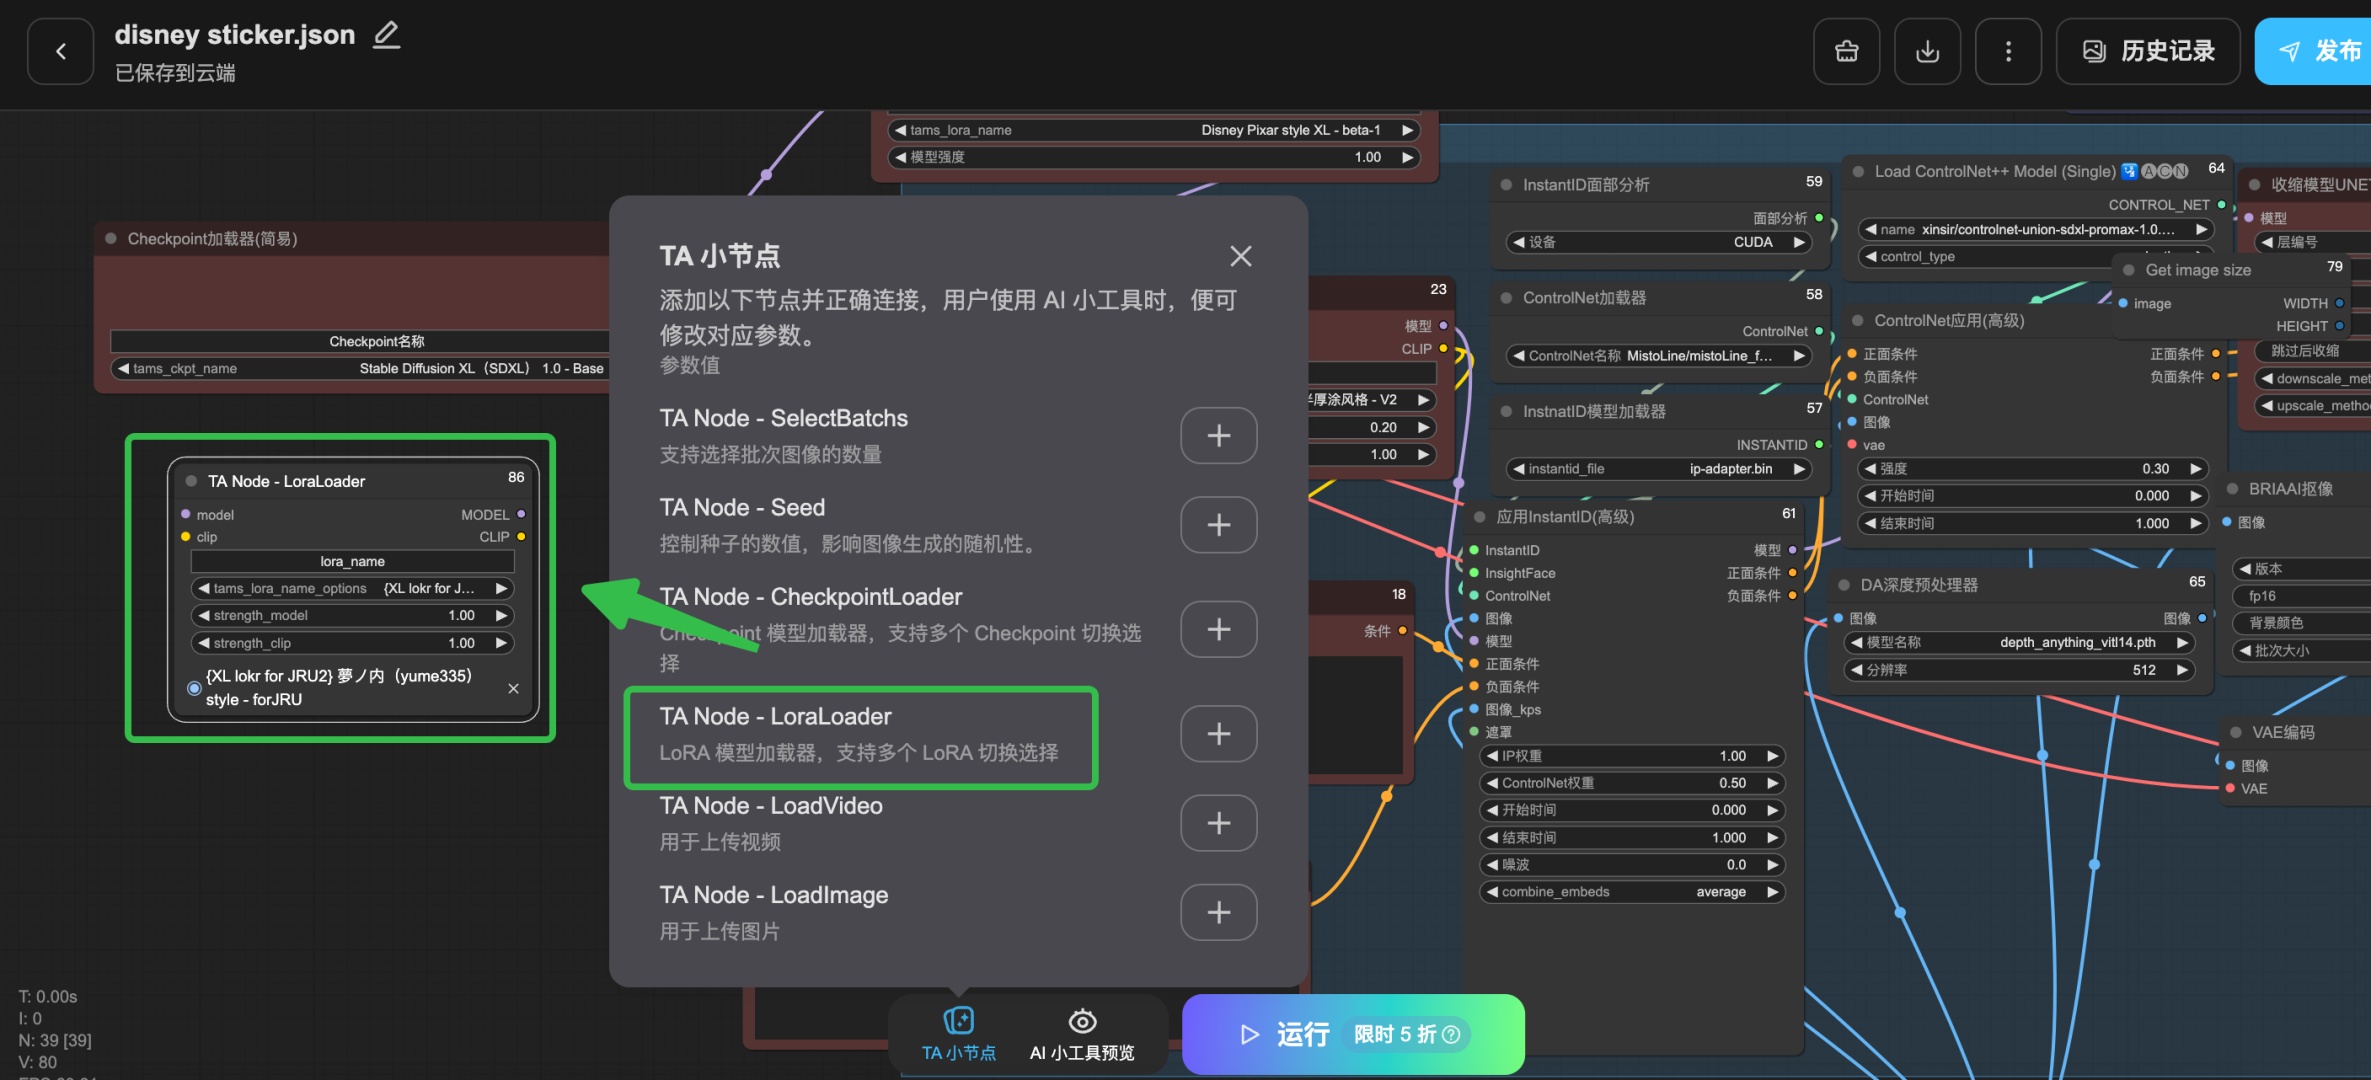Open the 设备 CUDA dropdown's next-value arrow
This screenshot has width=2371, height=1080.
[x=1799, y=242]
